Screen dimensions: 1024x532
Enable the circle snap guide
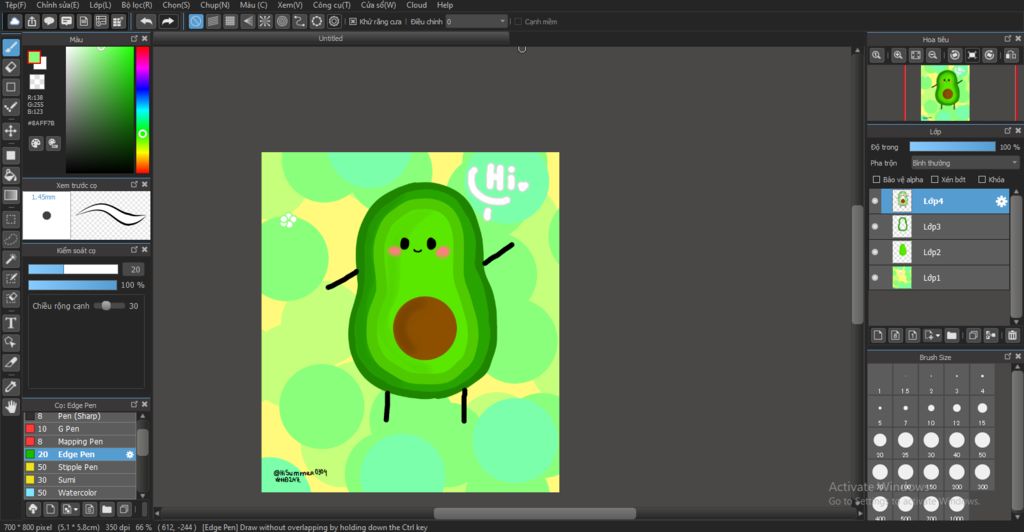[282, 22]
